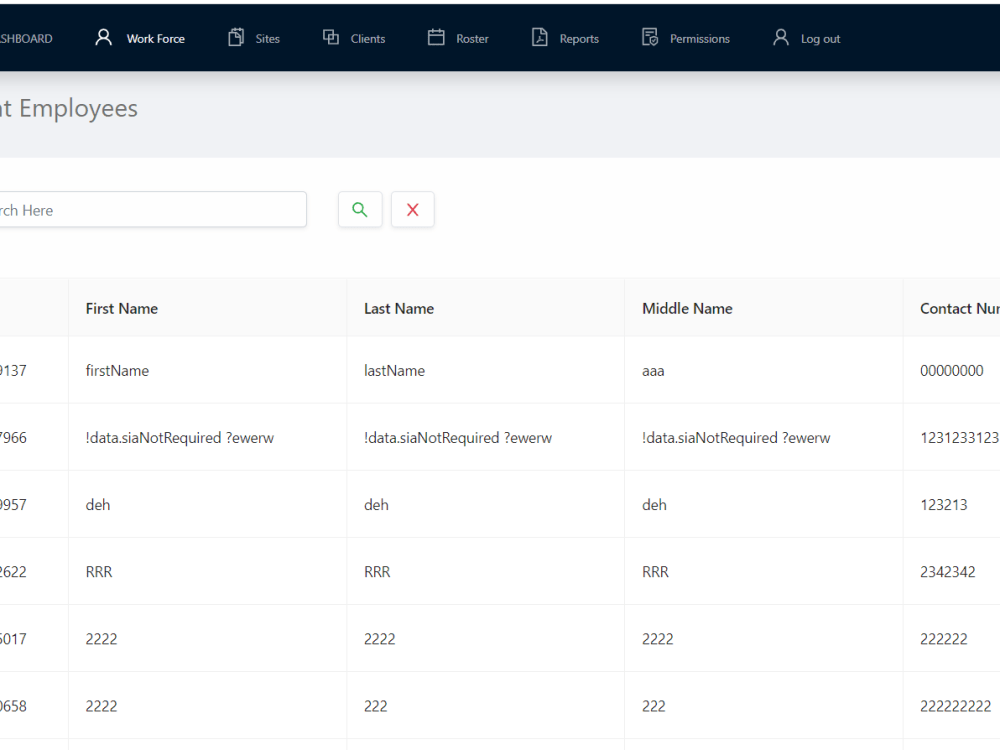Open the Work Force menu
Viewport: 1000px width, 750px height.
point(156,39)
